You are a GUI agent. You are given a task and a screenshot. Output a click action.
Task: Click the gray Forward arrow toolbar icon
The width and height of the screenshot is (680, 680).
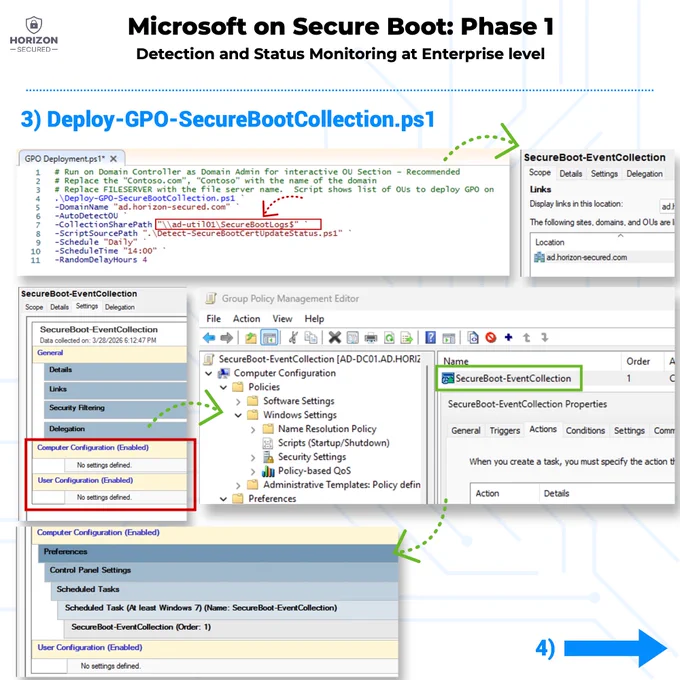(x=227, y=337)
